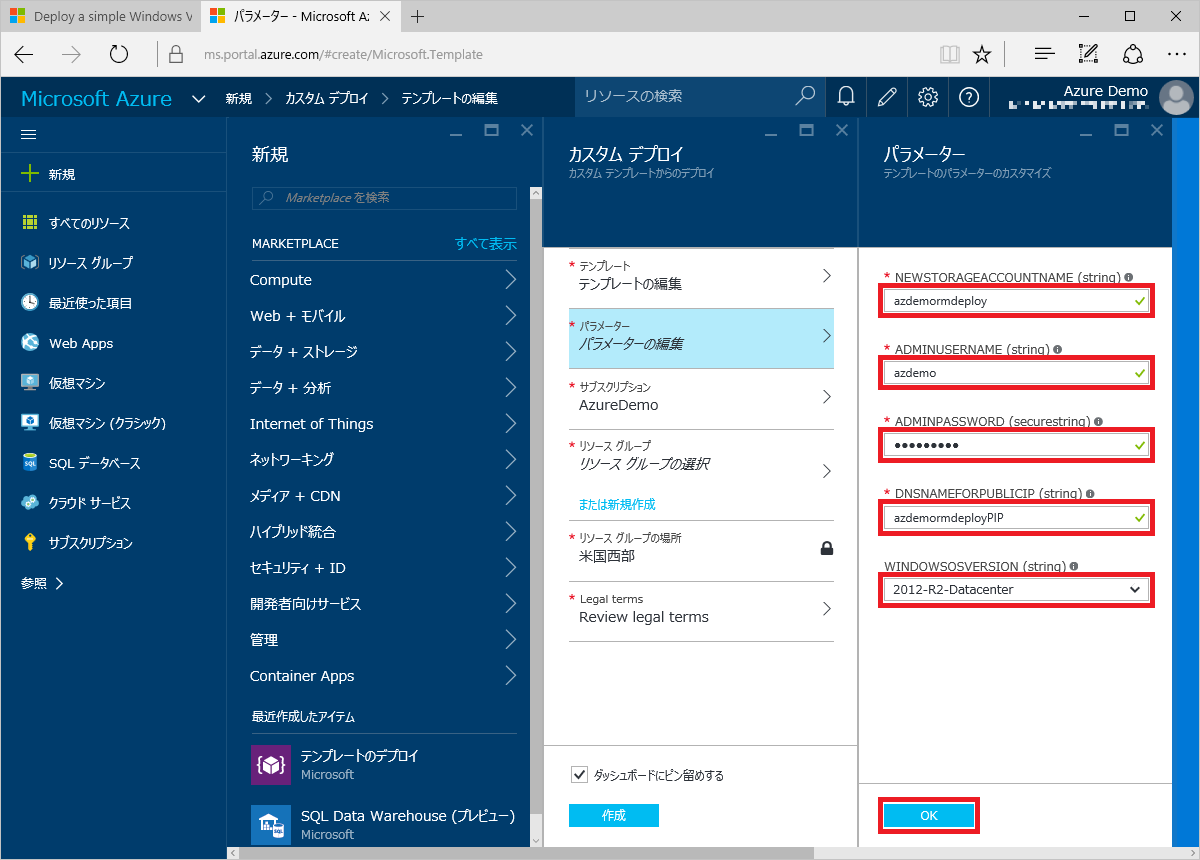The width and height of the screenshot is (1200, 860).
Task: Open the notifications bell icon
Action: pos(846,97)
